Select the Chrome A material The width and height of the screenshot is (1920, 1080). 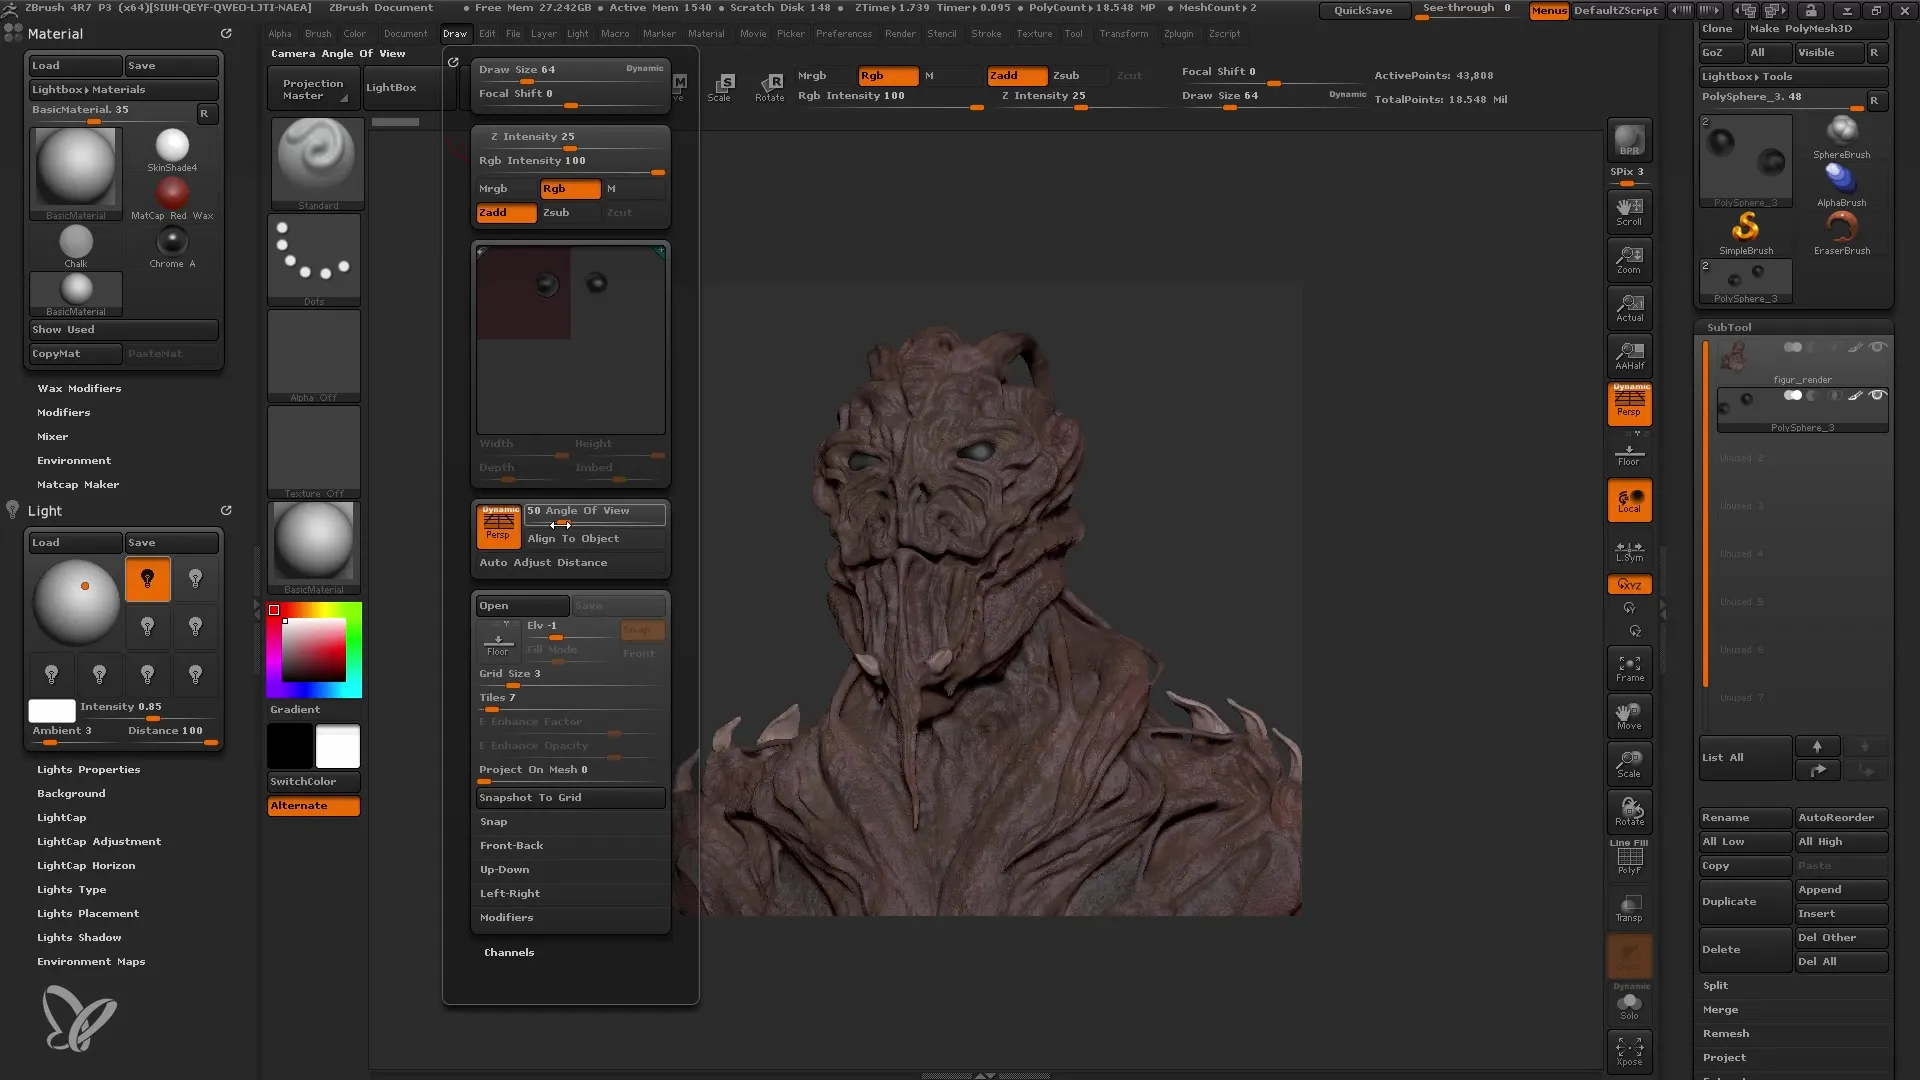172,247
